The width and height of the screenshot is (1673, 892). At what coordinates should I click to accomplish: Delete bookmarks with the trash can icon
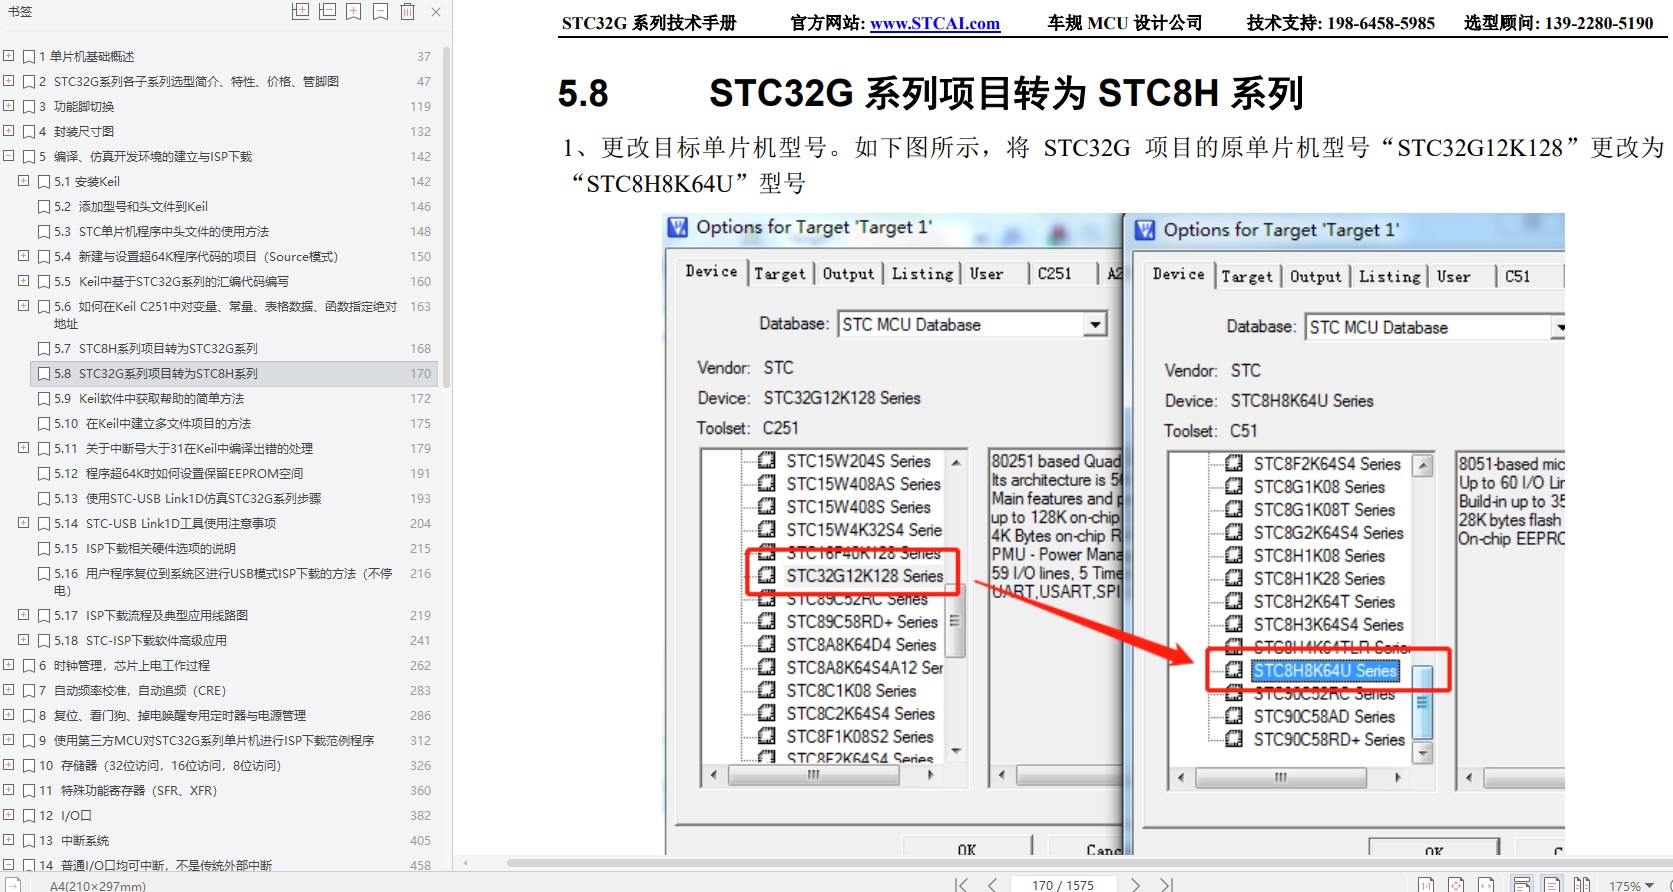tap(408, 11)
